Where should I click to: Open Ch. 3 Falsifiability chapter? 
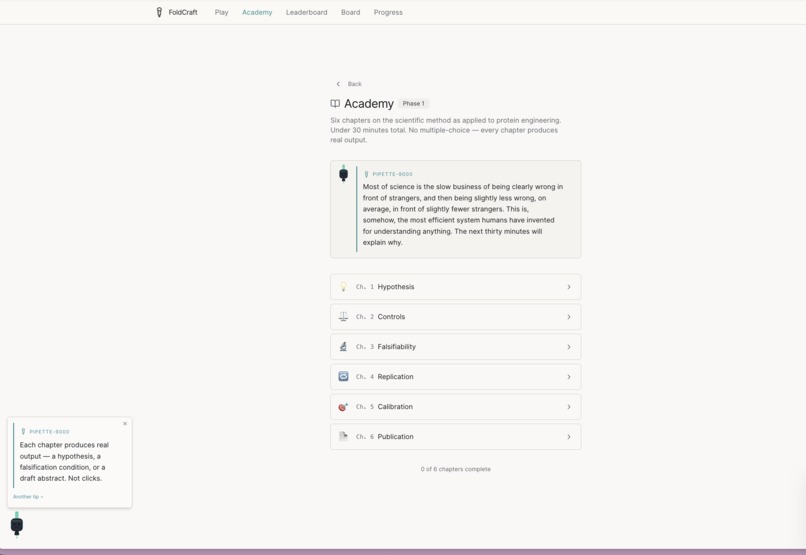(455, 347)
